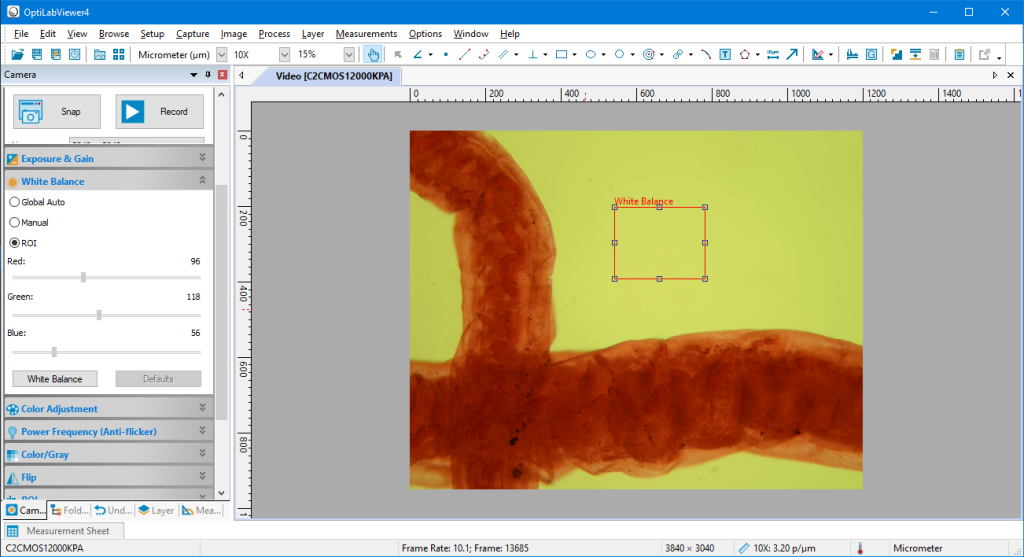Click the clipboard measurement icon in toolbar
Viewport: 1024px width, 557px height.
959,54
